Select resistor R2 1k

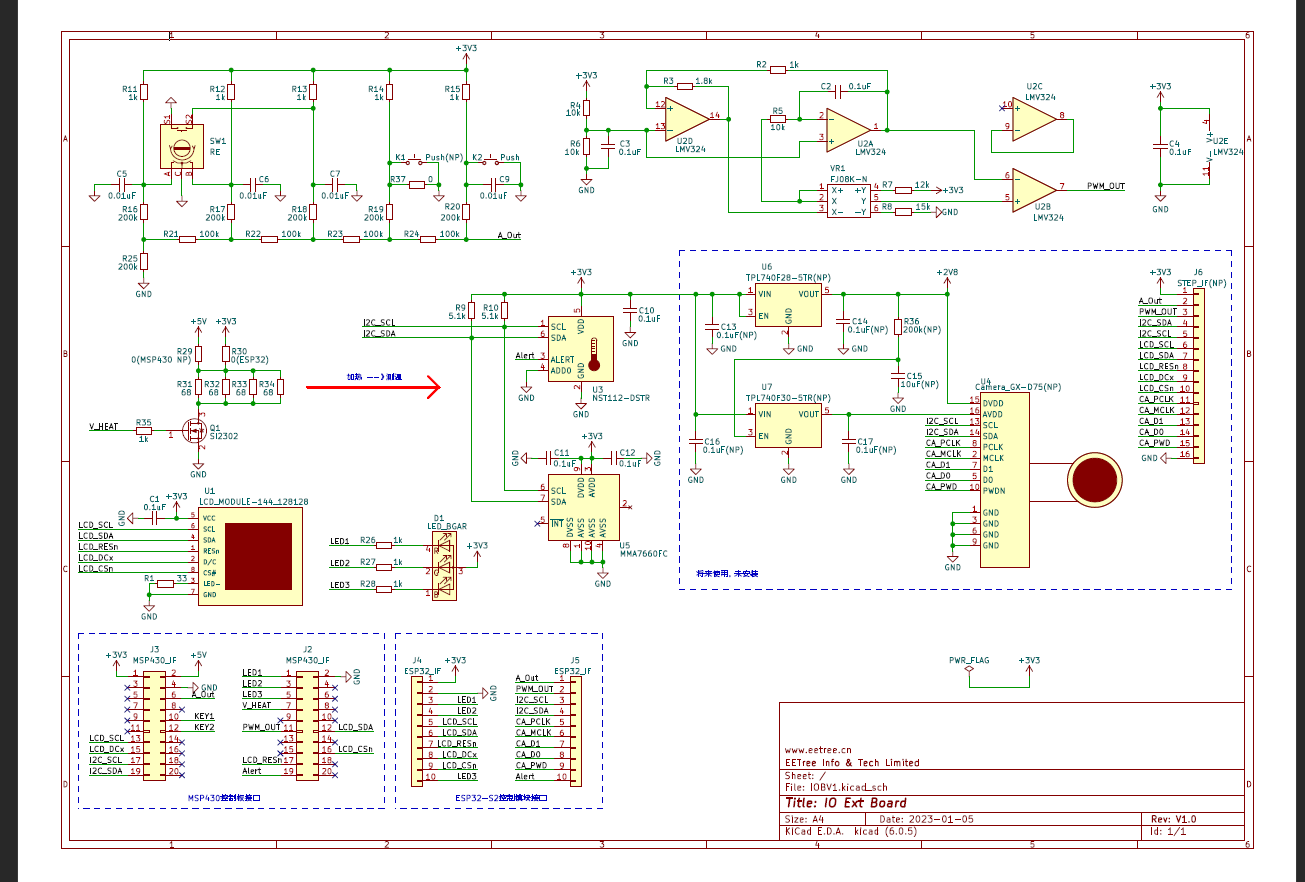tap(777, 70)
